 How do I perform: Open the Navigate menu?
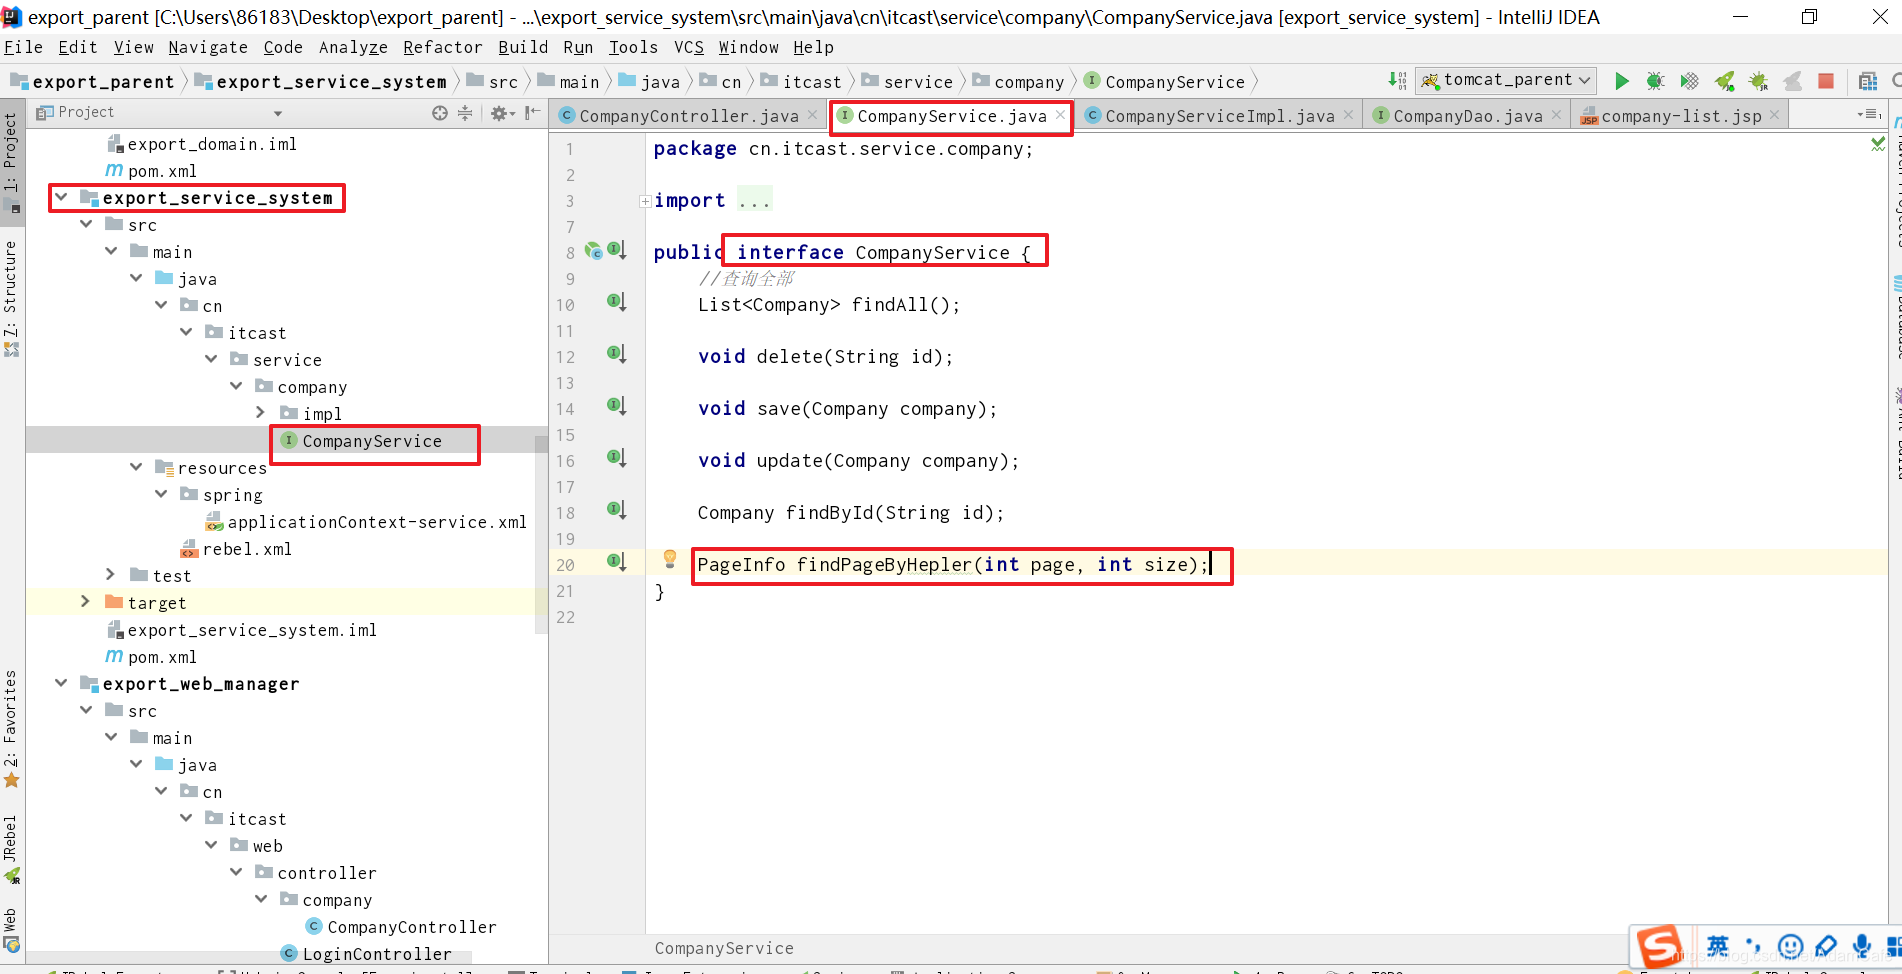tap(208, 47)
